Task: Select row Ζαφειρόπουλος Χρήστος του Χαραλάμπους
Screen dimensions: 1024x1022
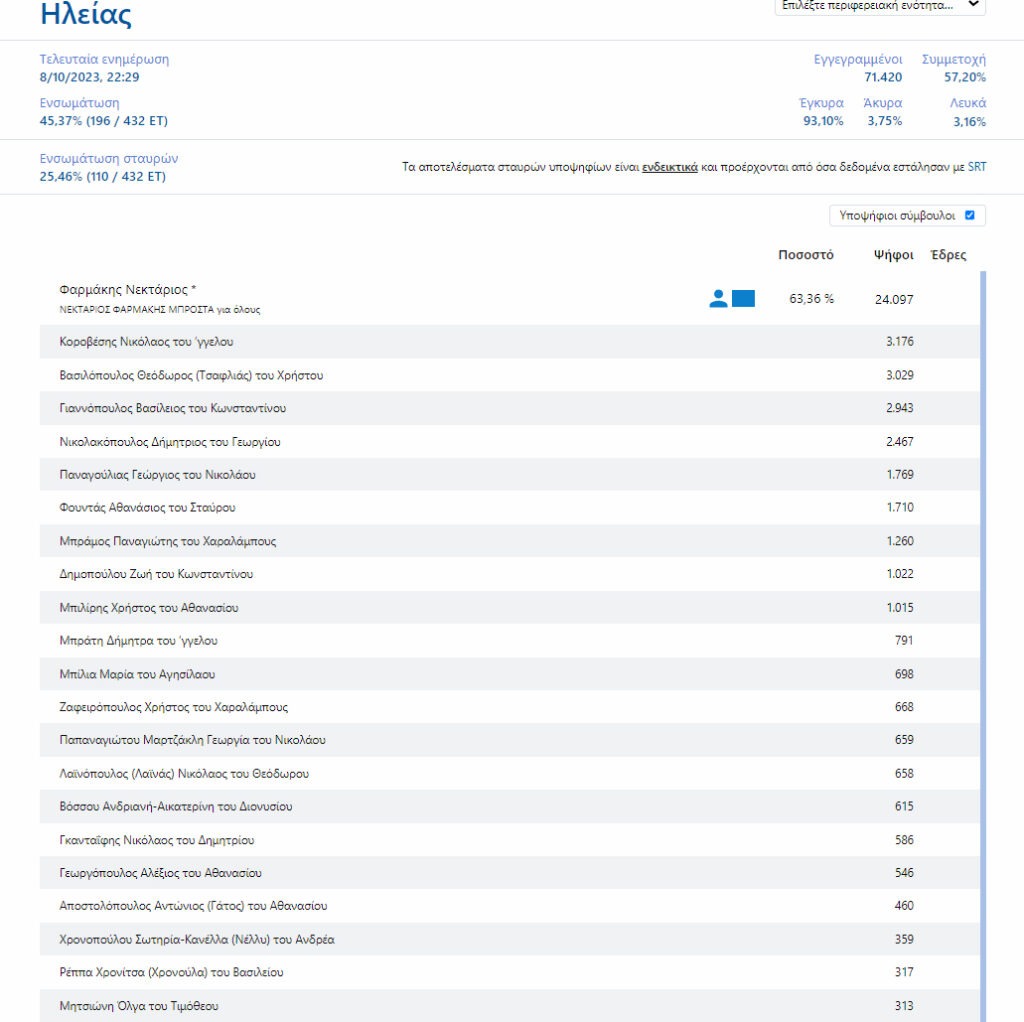Action: 509,707
